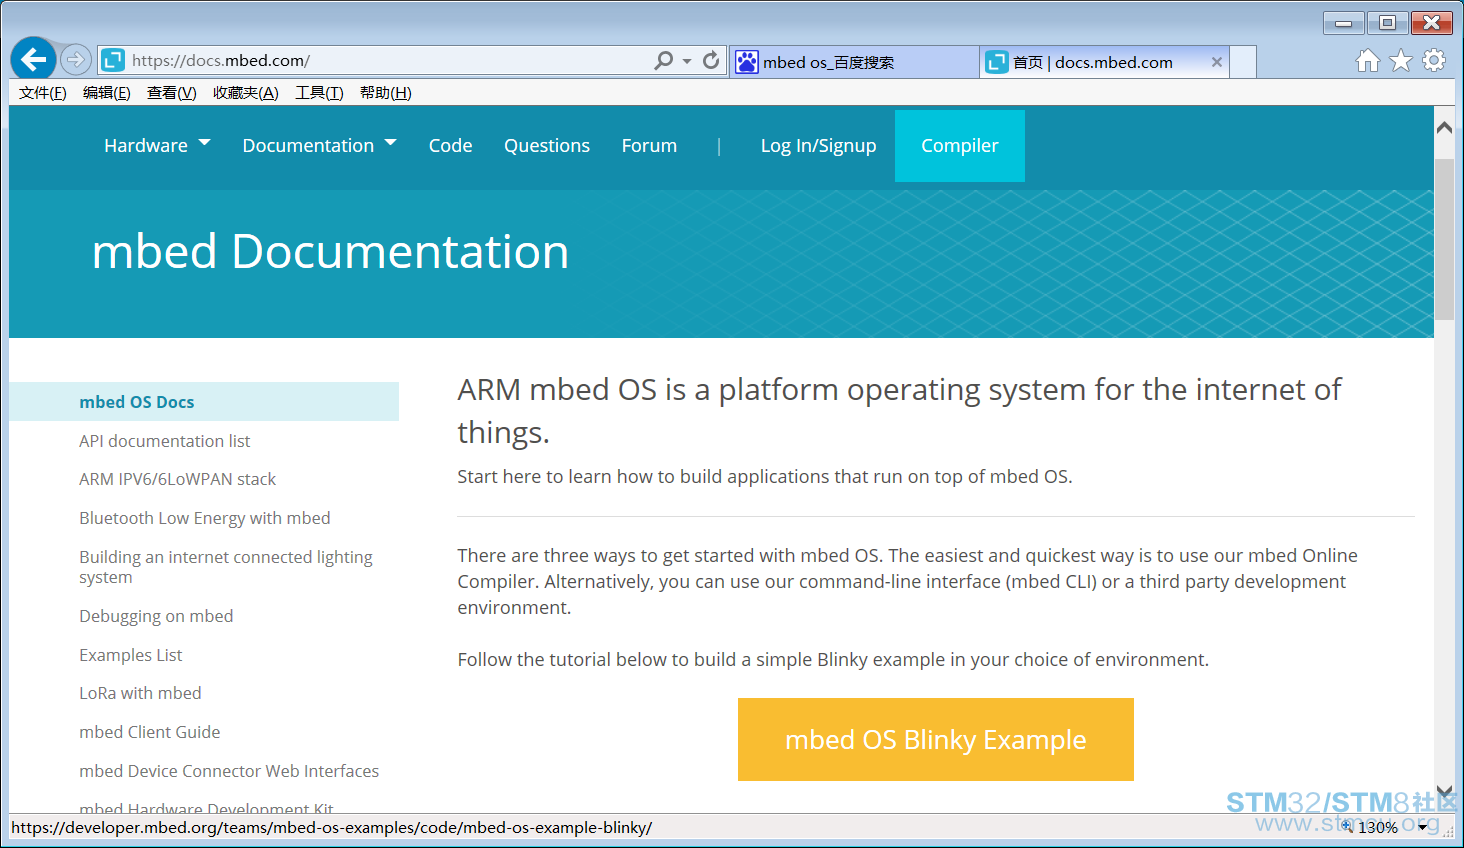
Task: Open the 130% zoom level dropdown
Action: tap(1423, 827)
